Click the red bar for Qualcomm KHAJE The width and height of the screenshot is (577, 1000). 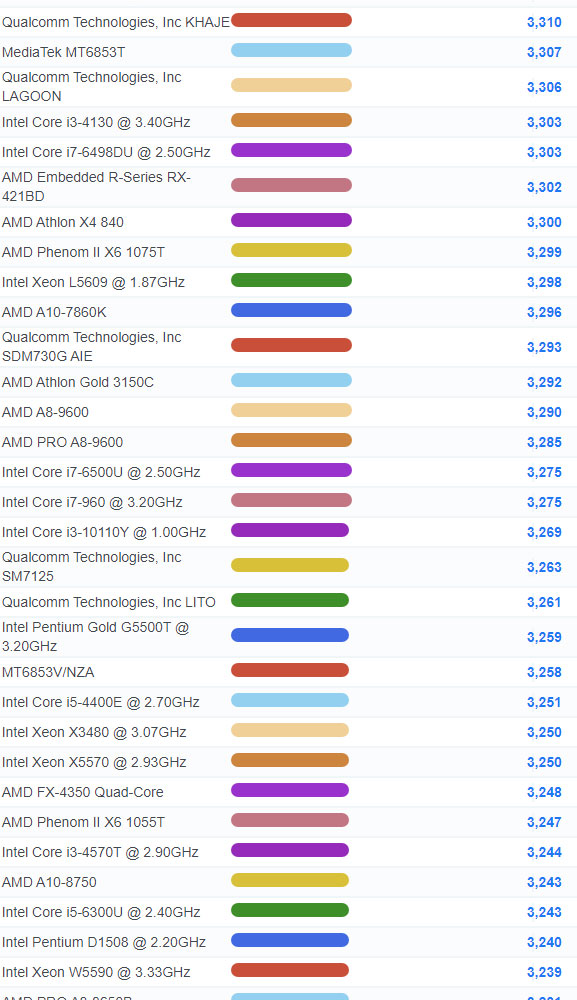[x=291, y=20]
